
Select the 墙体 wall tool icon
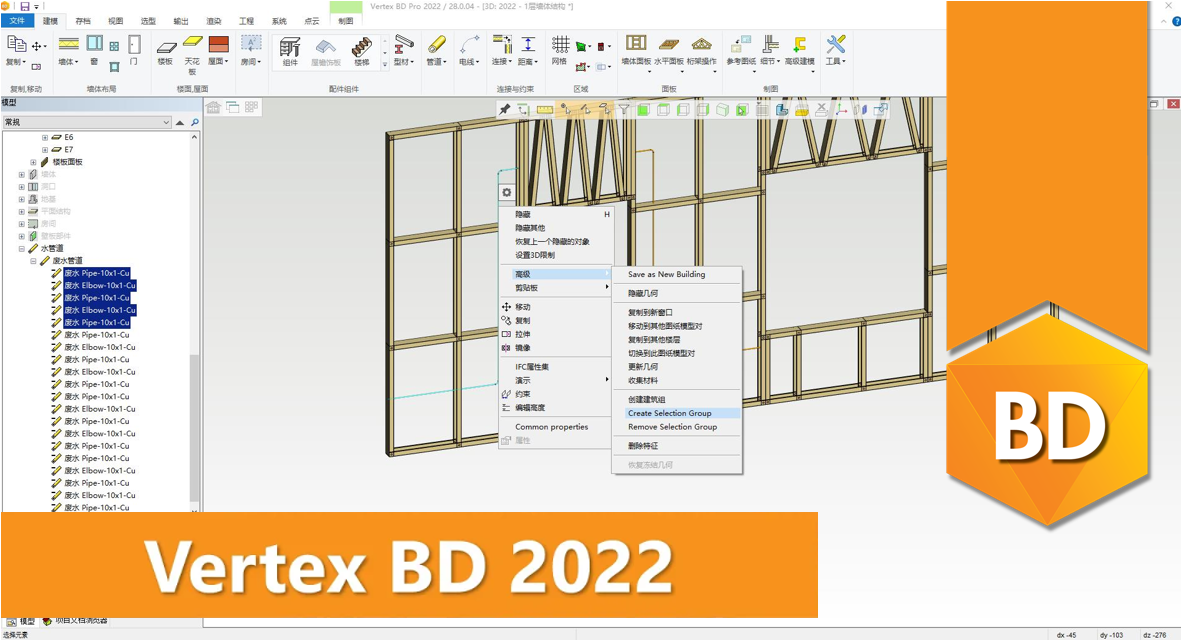coord(69,44)
